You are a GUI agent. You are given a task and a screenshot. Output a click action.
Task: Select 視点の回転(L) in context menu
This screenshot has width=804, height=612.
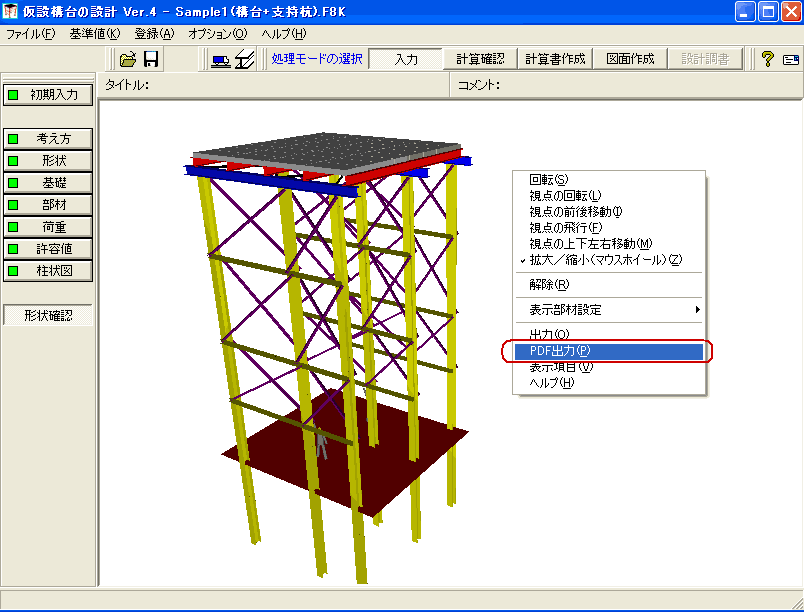(609, 195)
